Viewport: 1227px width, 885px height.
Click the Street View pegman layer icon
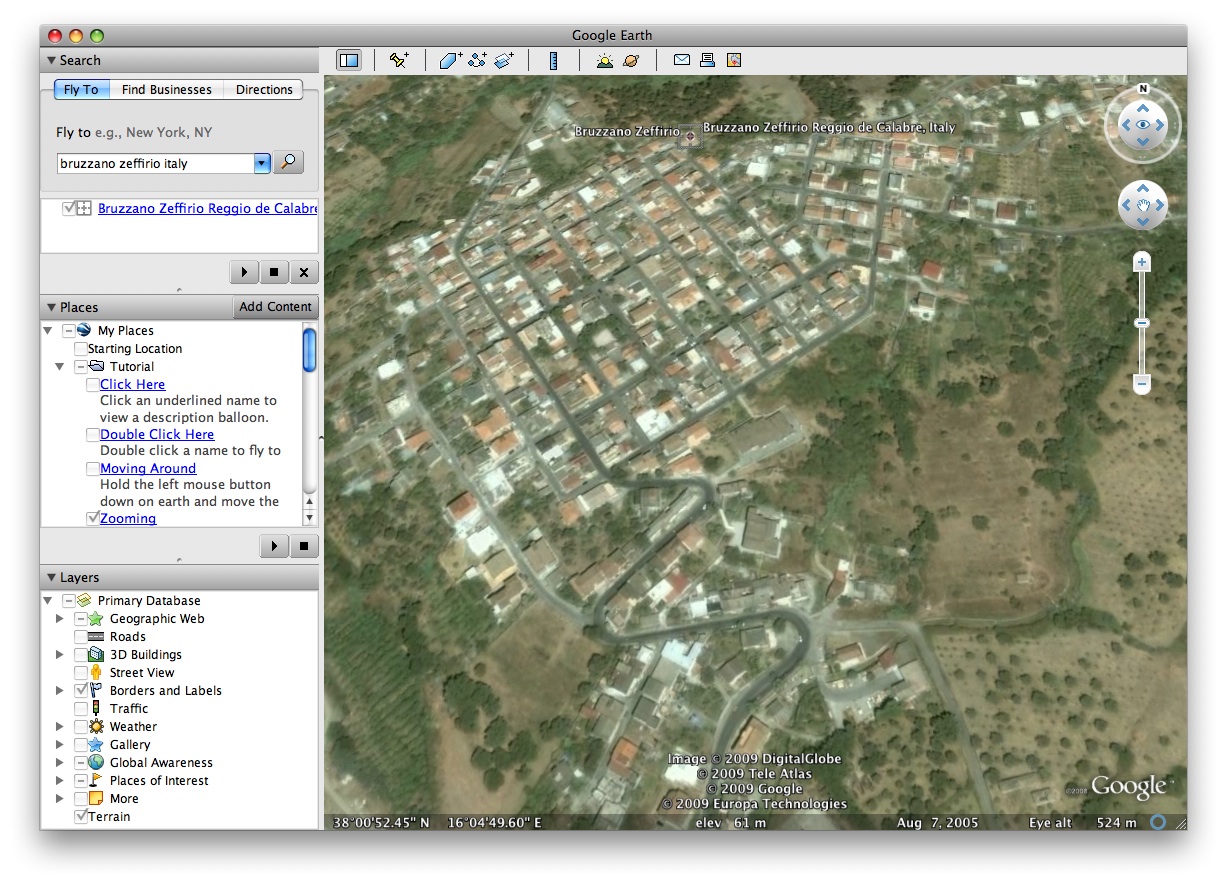coord(96,673)
